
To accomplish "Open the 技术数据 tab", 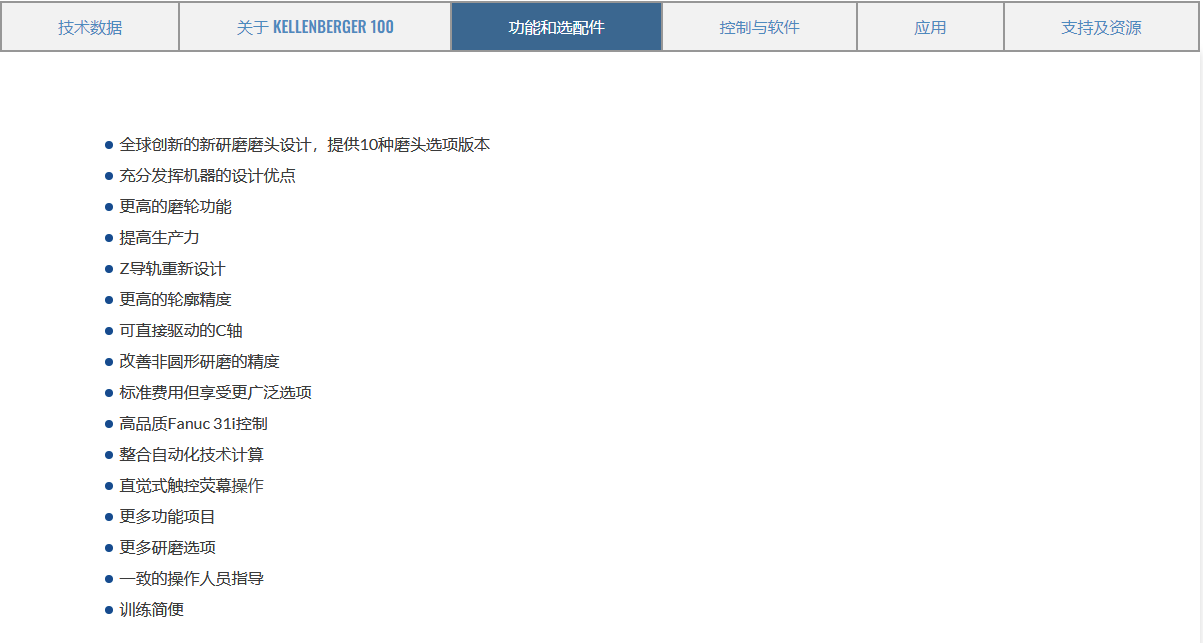I will (90, 27).
